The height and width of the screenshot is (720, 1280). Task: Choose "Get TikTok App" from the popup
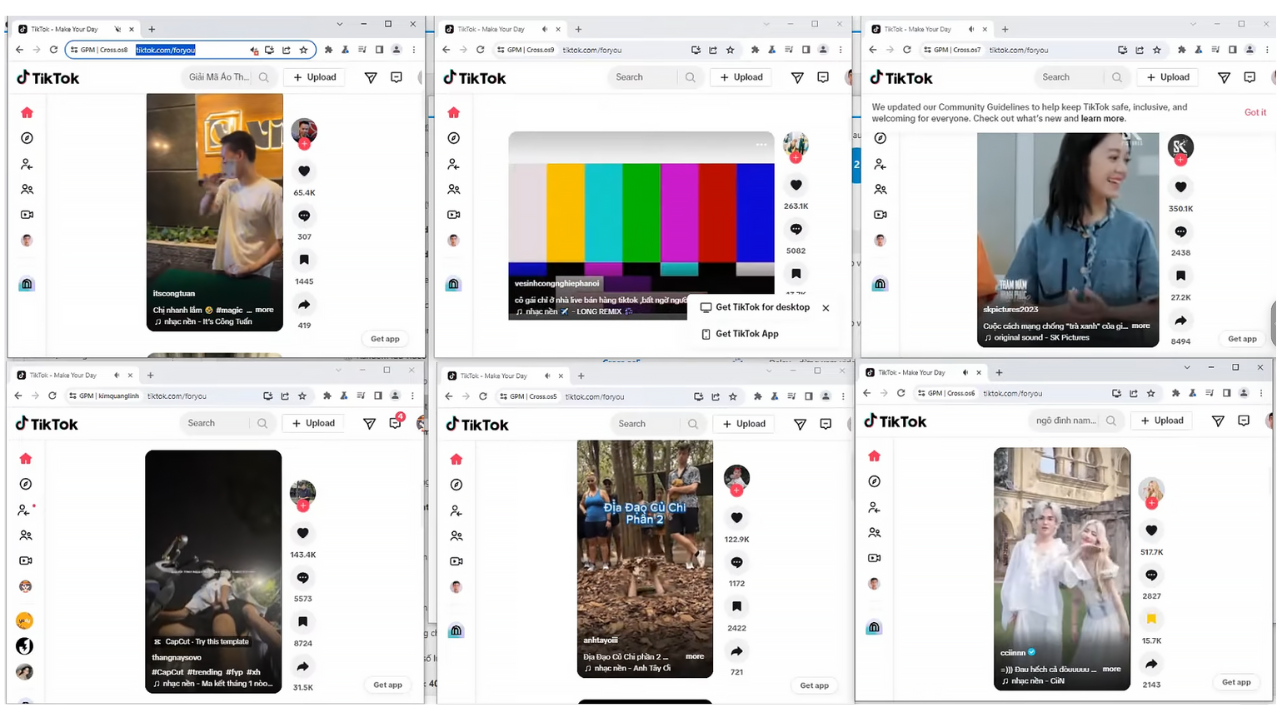[x=747, y=334]
